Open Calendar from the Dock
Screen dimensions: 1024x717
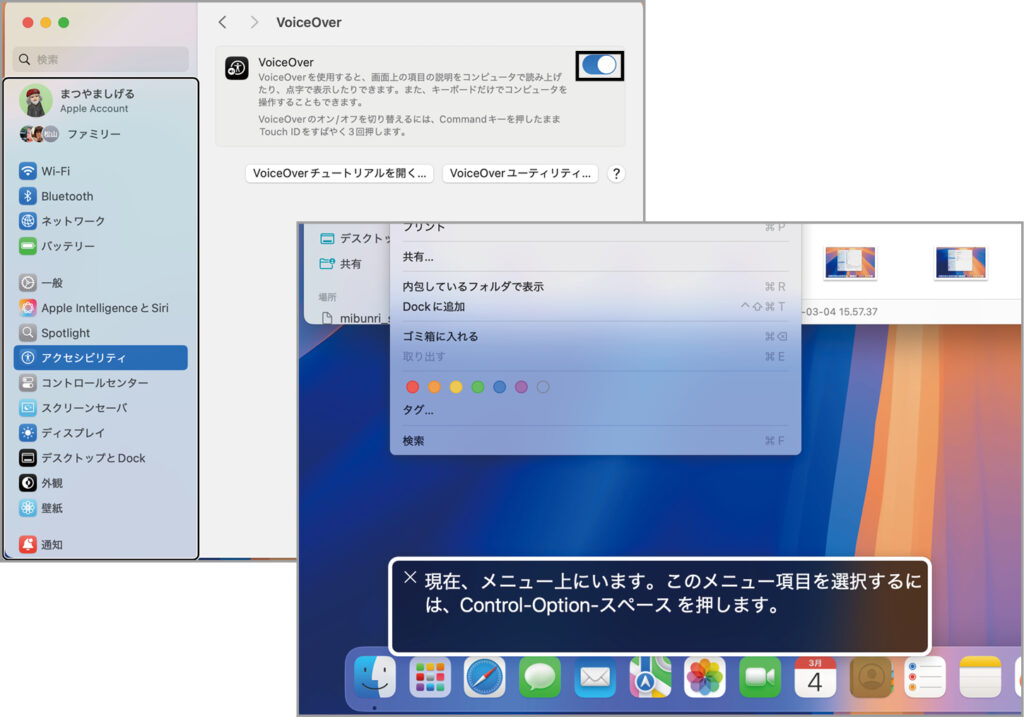(815, 677)
